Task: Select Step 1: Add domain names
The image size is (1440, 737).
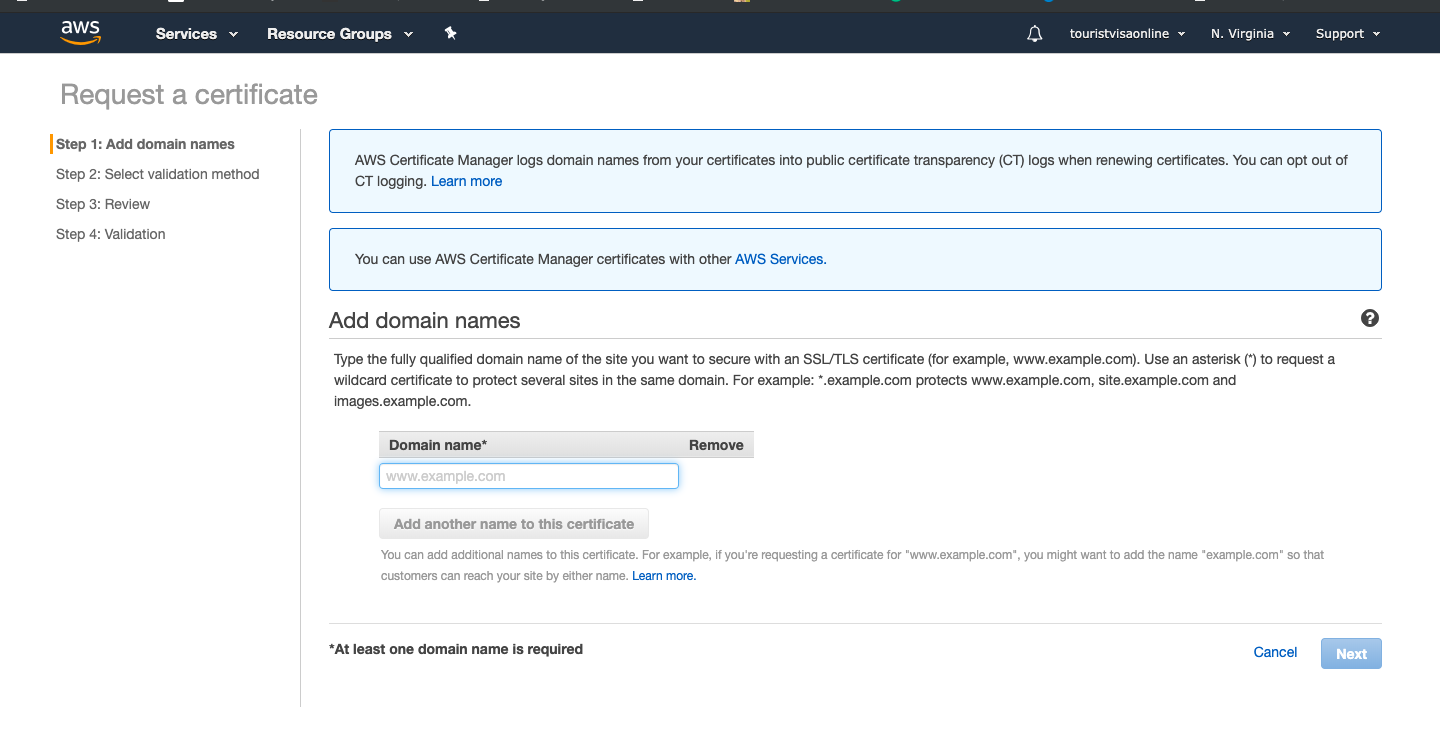Action: point(145,144)
